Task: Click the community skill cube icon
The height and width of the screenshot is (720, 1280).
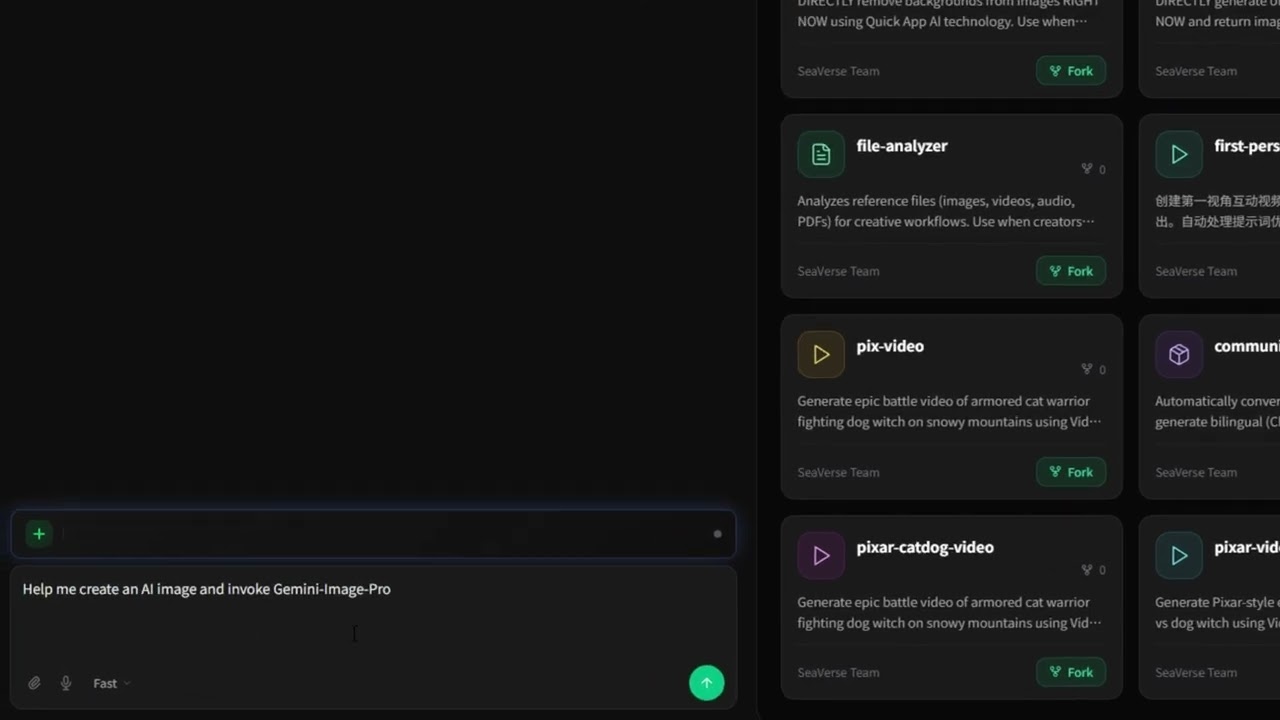Action: (x=1179, y=355)
